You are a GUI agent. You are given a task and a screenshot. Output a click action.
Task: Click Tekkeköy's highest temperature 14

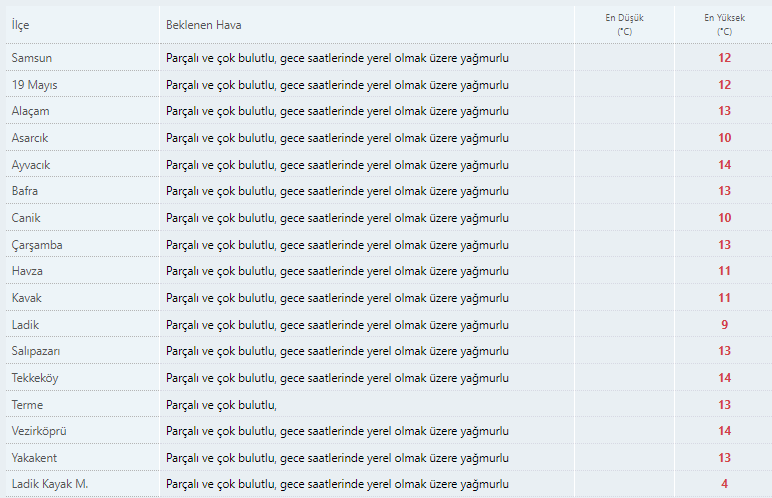point(724,378)
